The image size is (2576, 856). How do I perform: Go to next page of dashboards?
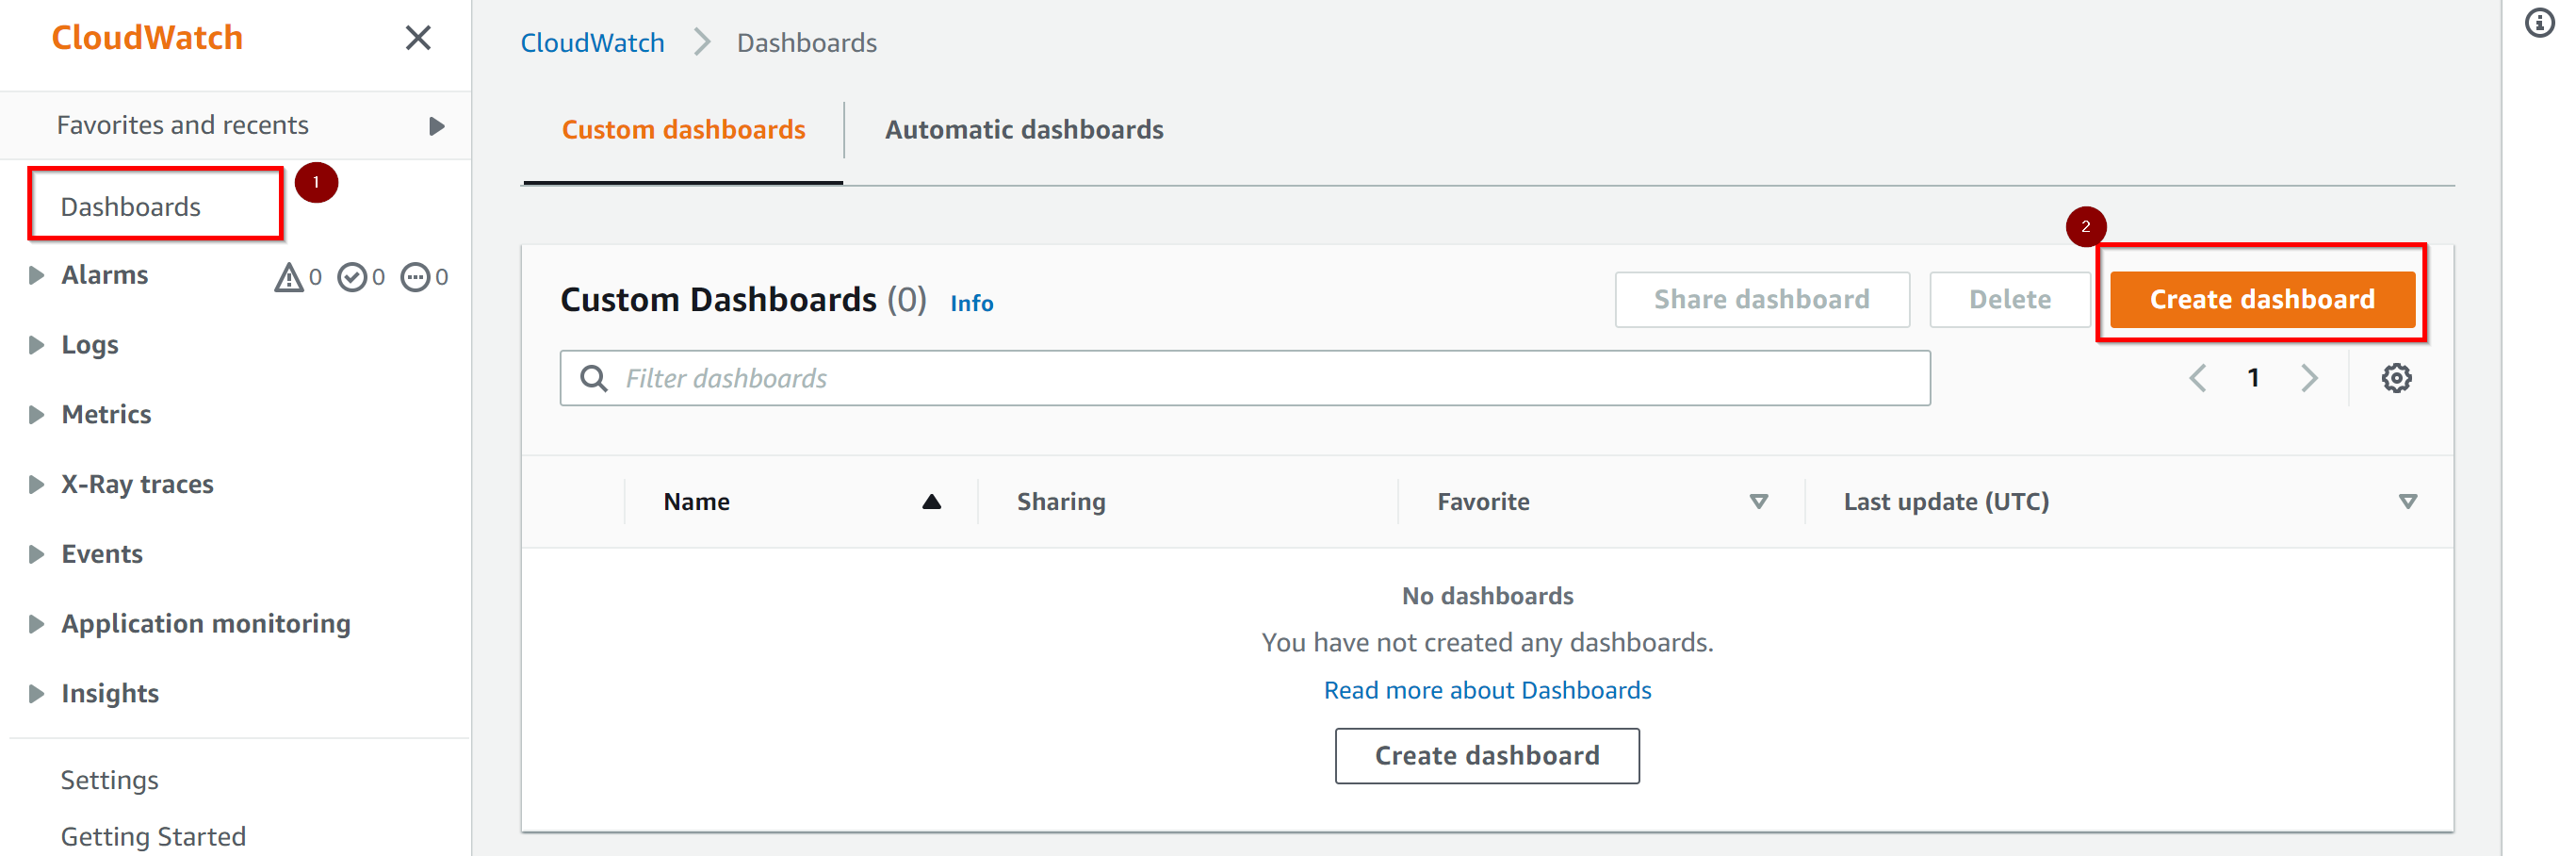(x=2309, y=378)
